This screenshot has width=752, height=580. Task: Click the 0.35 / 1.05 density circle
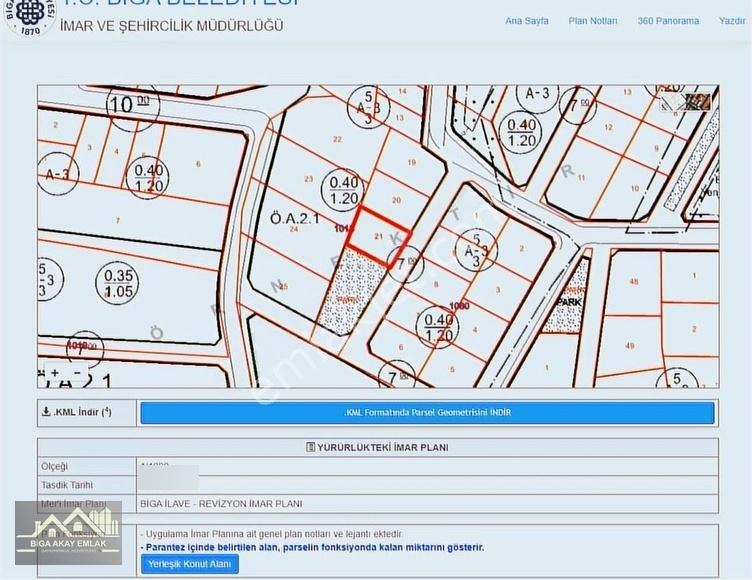click(x=118, y=283)
